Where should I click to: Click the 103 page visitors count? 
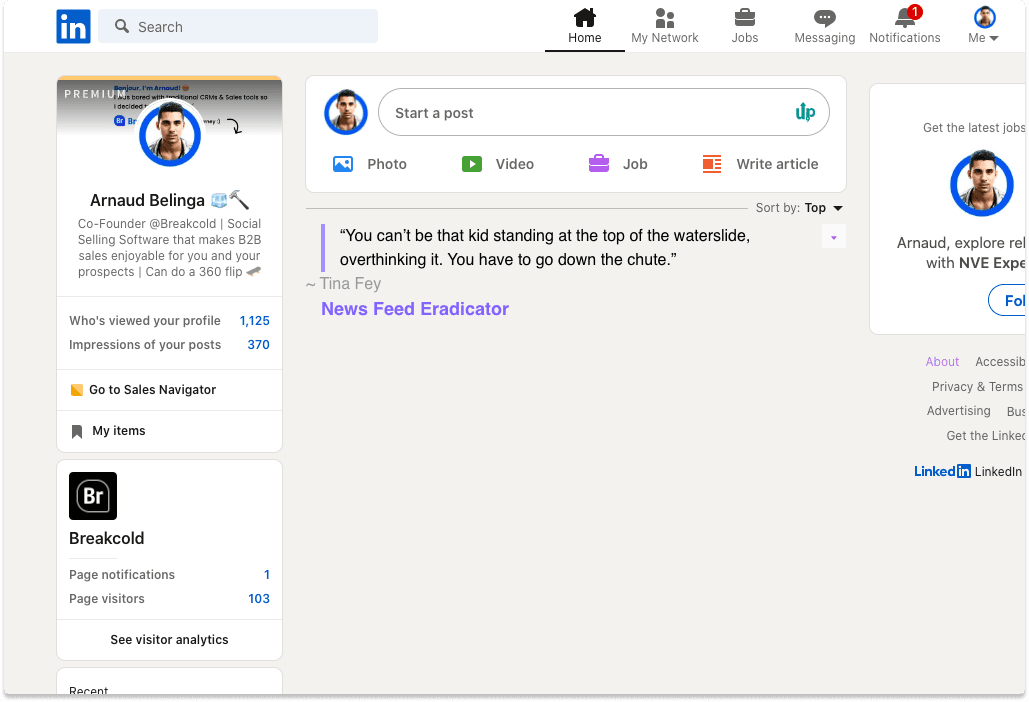[x=259, y=599]
